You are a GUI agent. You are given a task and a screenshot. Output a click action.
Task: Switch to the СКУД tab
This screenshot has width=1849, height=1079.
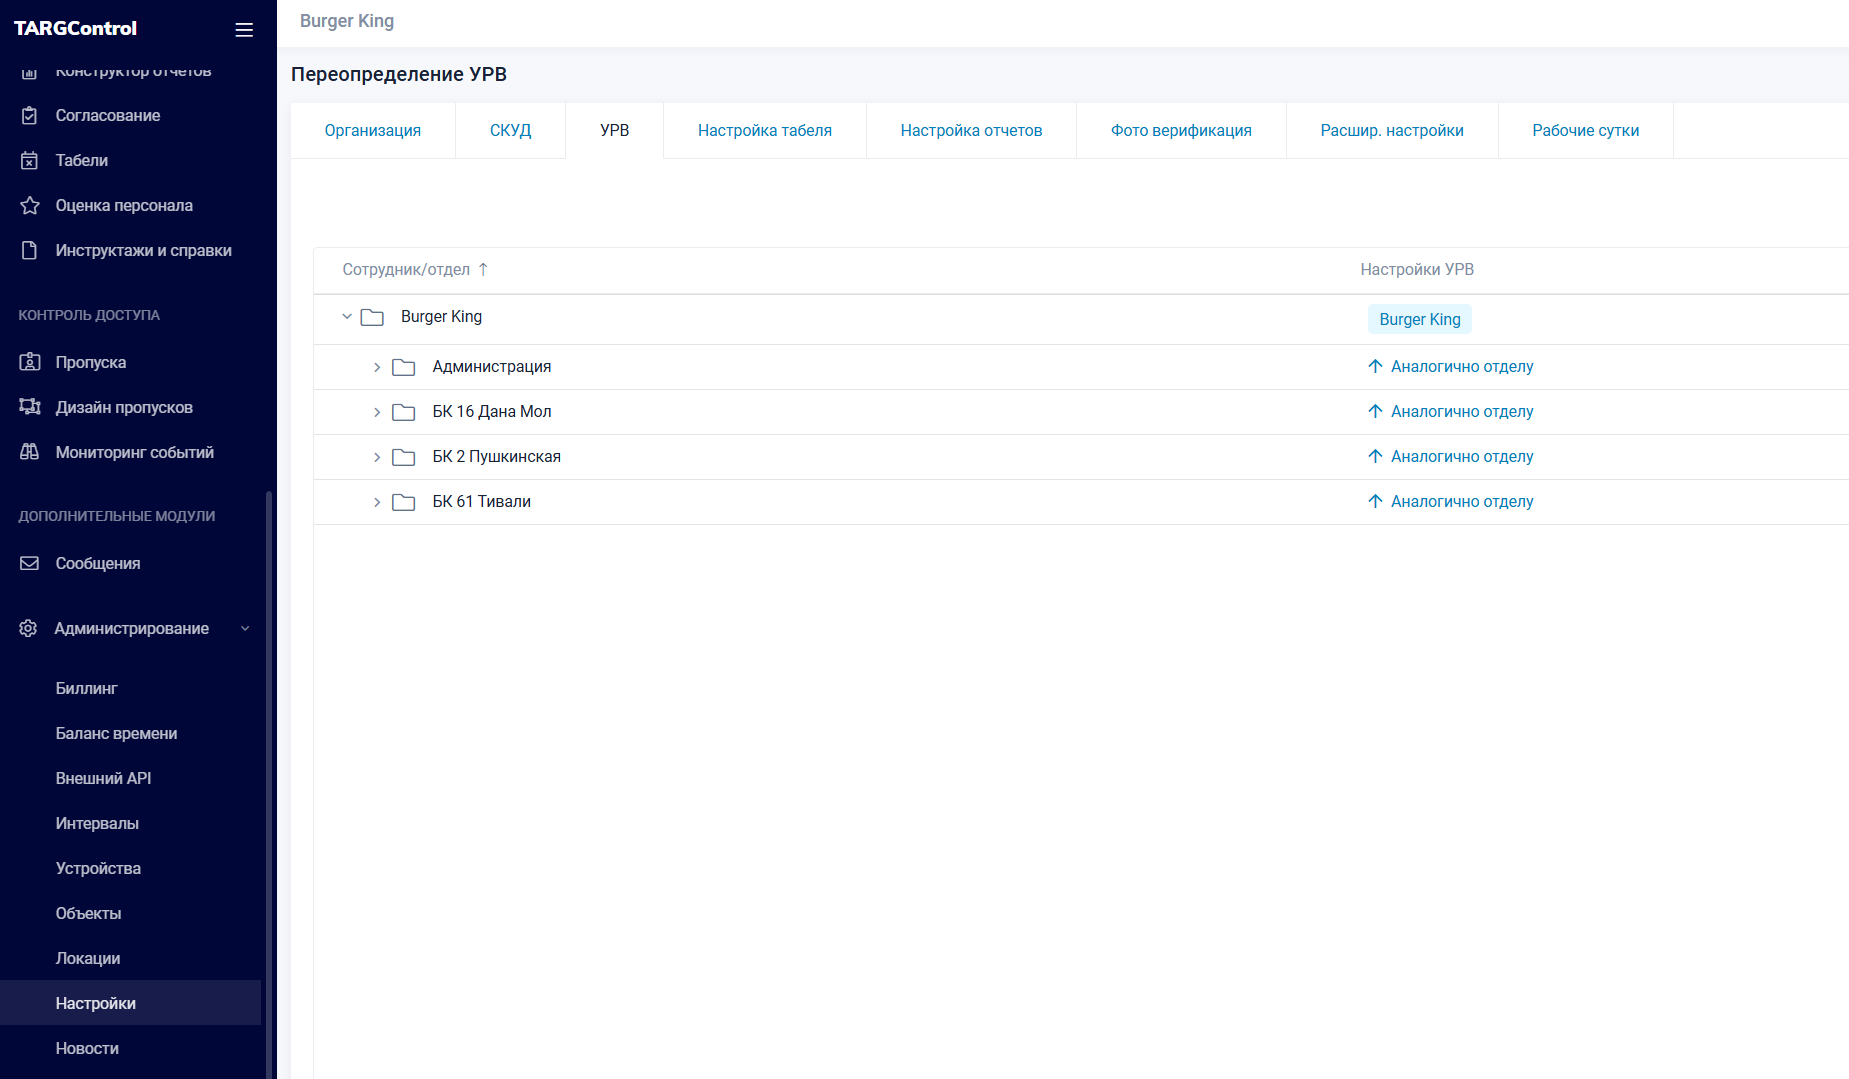[x=510, y=131]
